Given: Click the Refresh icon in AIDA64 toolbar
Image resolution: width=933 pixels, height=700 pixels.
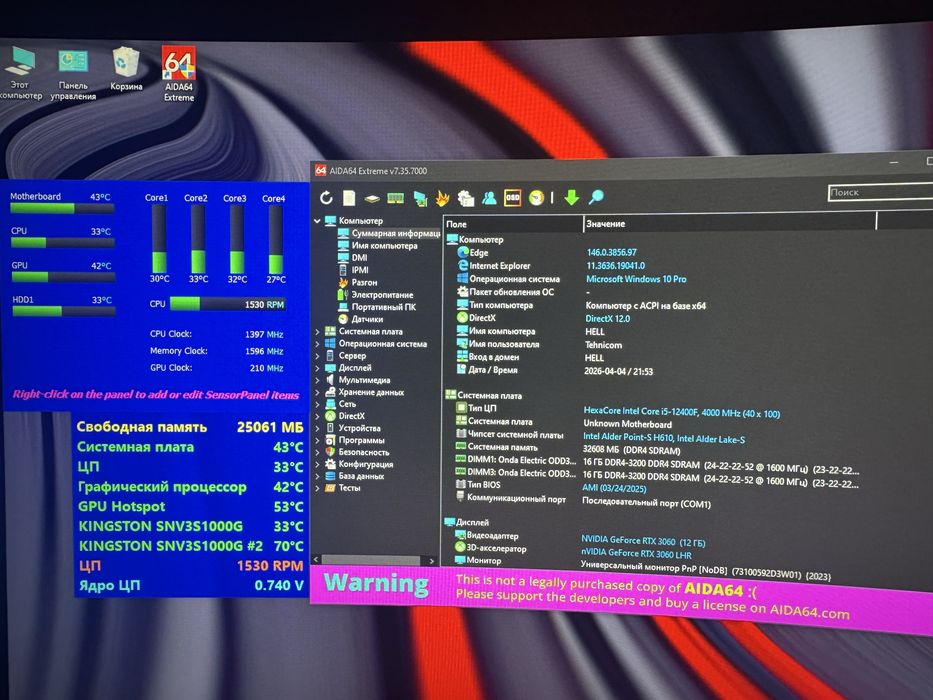Looking at the screenshot, I should [x=325, y=198].
